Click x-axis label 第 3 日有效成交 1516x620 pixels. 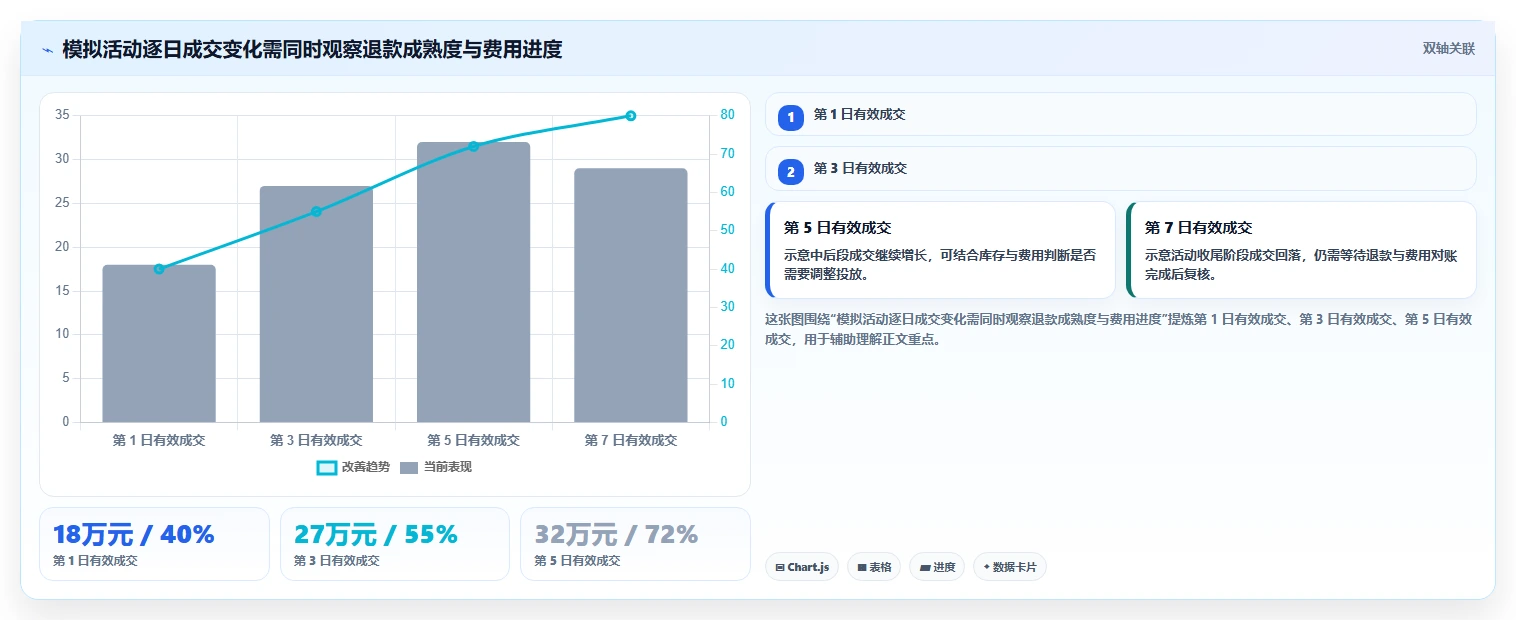point(316,440)
